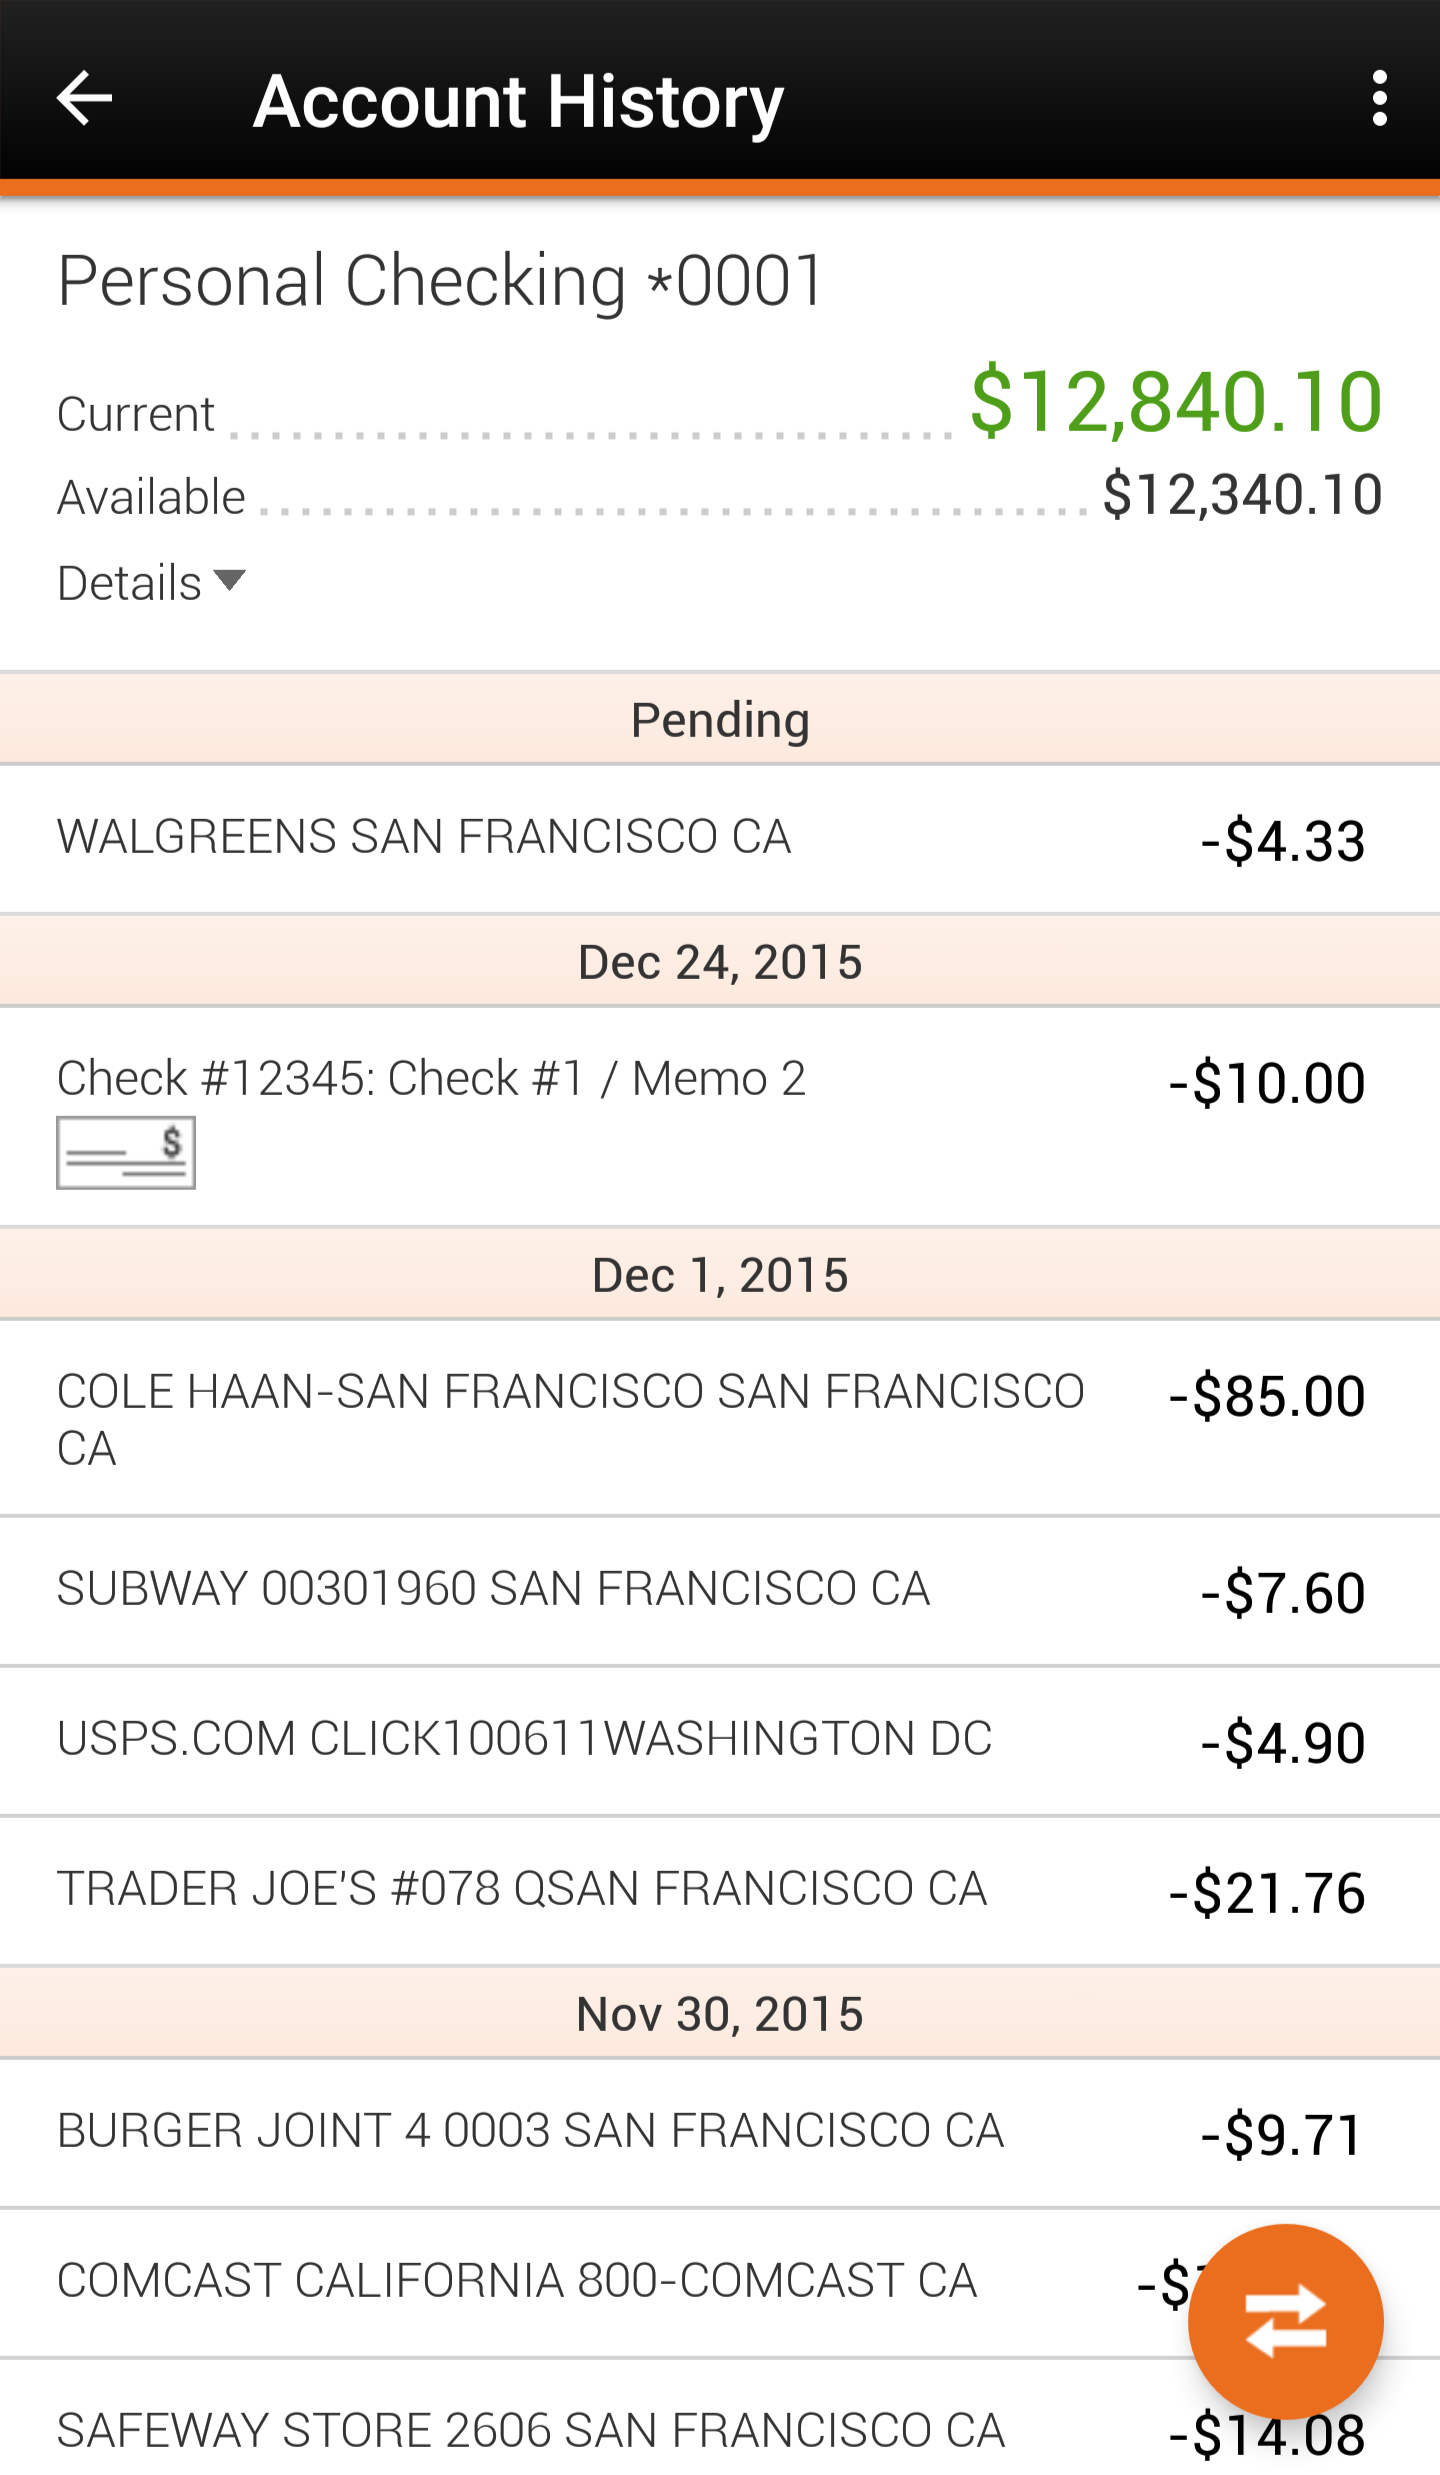1440x2475 pixels.
Task: Tap the Pending section header
Action: pos(720,719)
